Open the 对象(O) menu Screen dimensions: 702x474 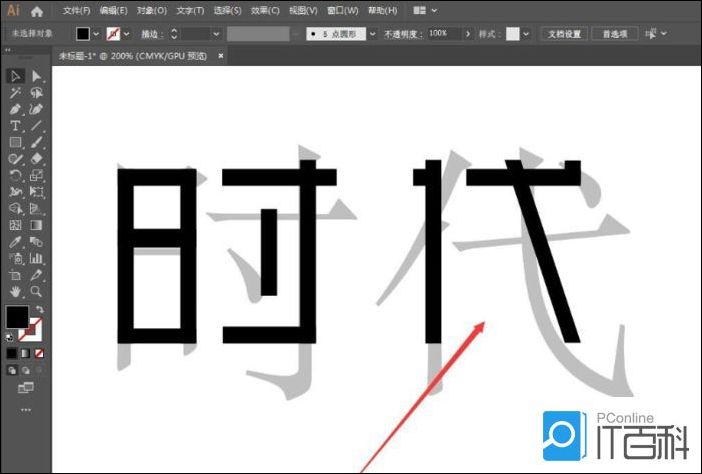click(152, 11)
